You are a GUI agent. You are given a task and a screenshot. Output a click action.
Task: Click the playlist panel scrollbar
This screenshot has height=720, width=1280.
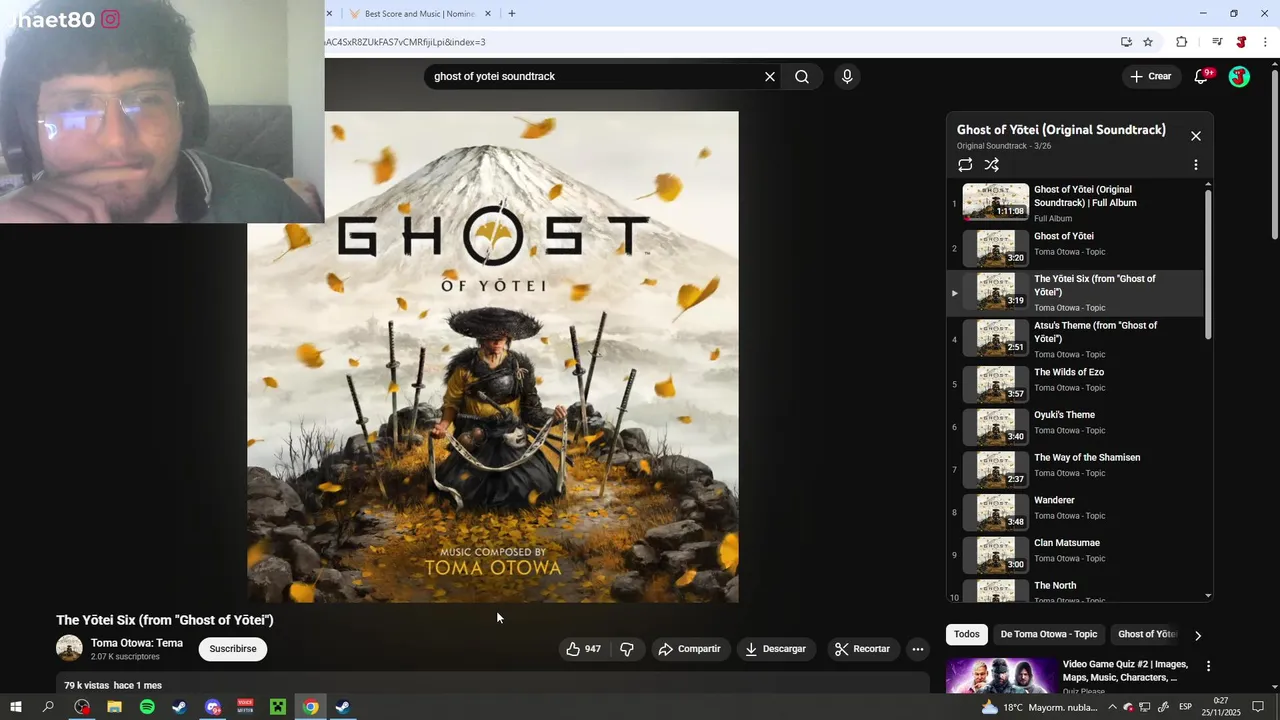(1208, 263)
